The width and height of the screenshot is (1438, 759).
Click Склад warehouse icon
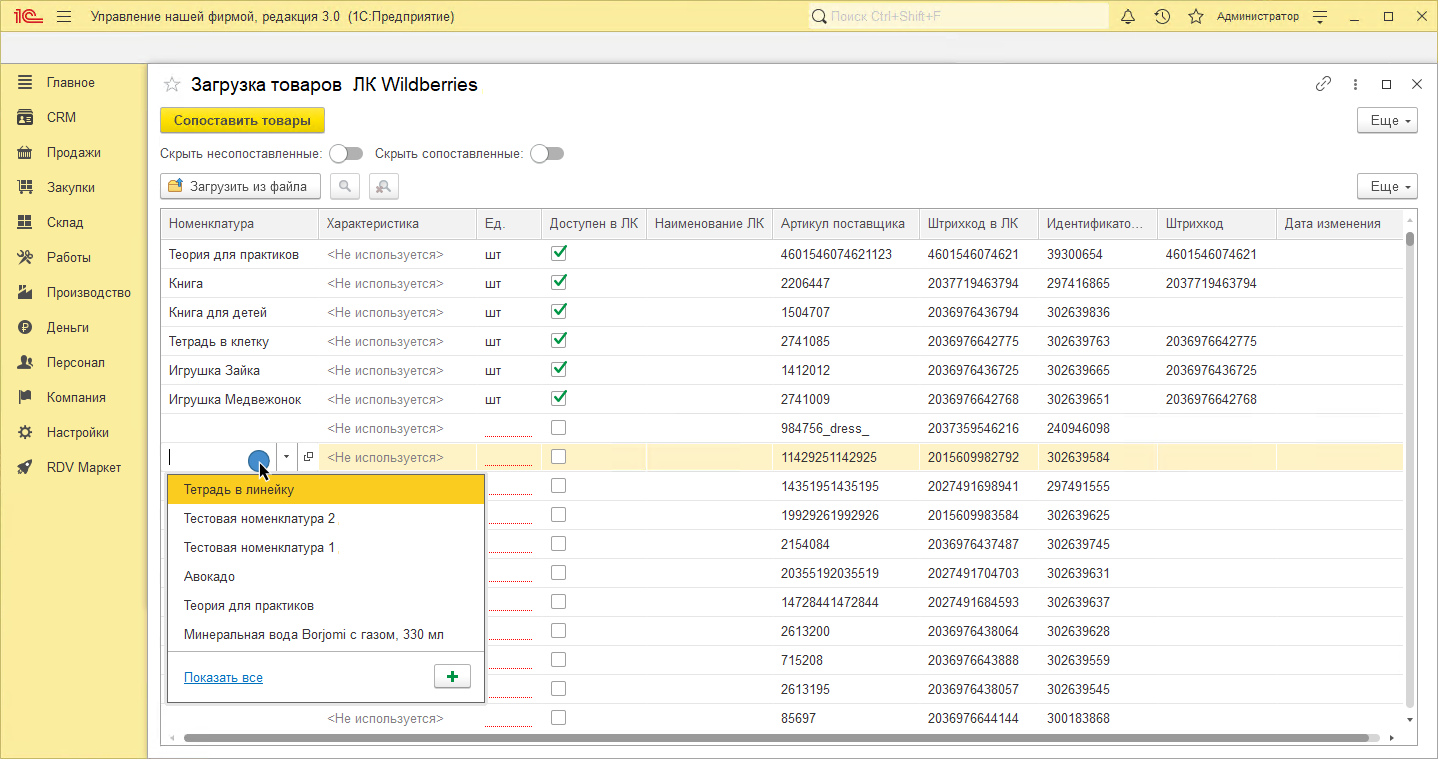point(25,222)
